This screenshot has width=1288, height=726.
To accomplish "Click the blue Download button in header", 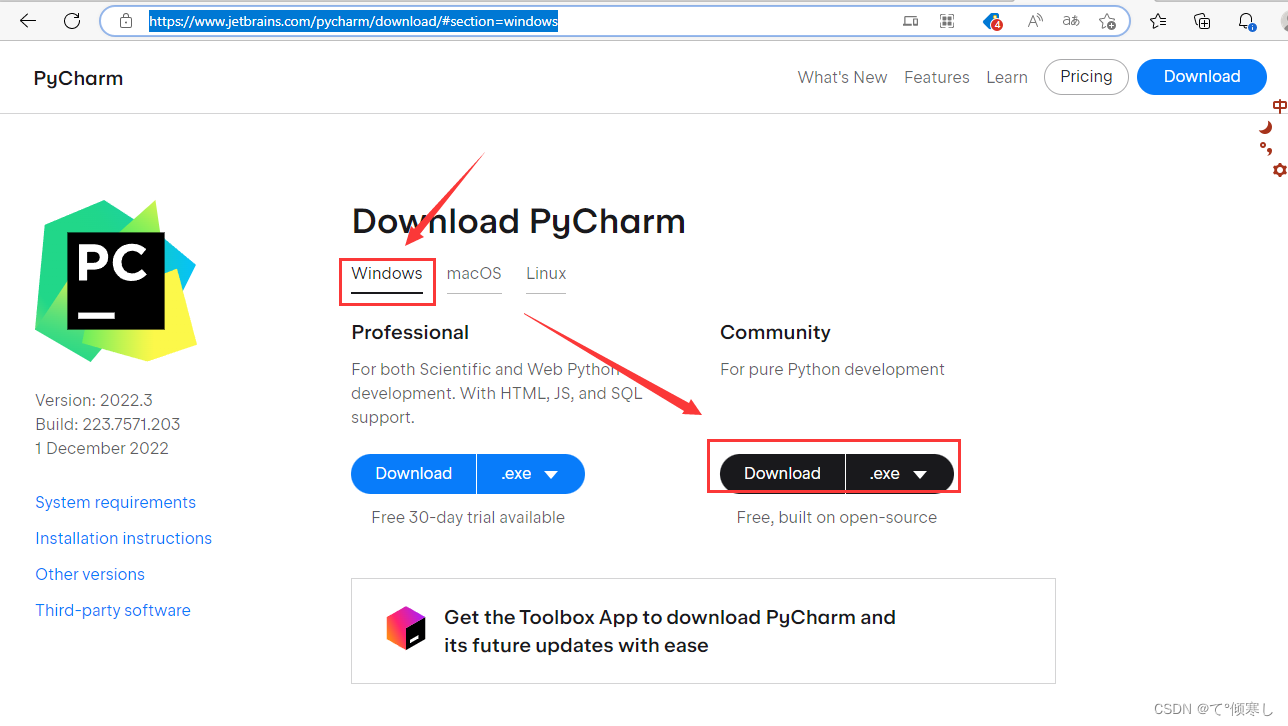I will click(1202, 77).
